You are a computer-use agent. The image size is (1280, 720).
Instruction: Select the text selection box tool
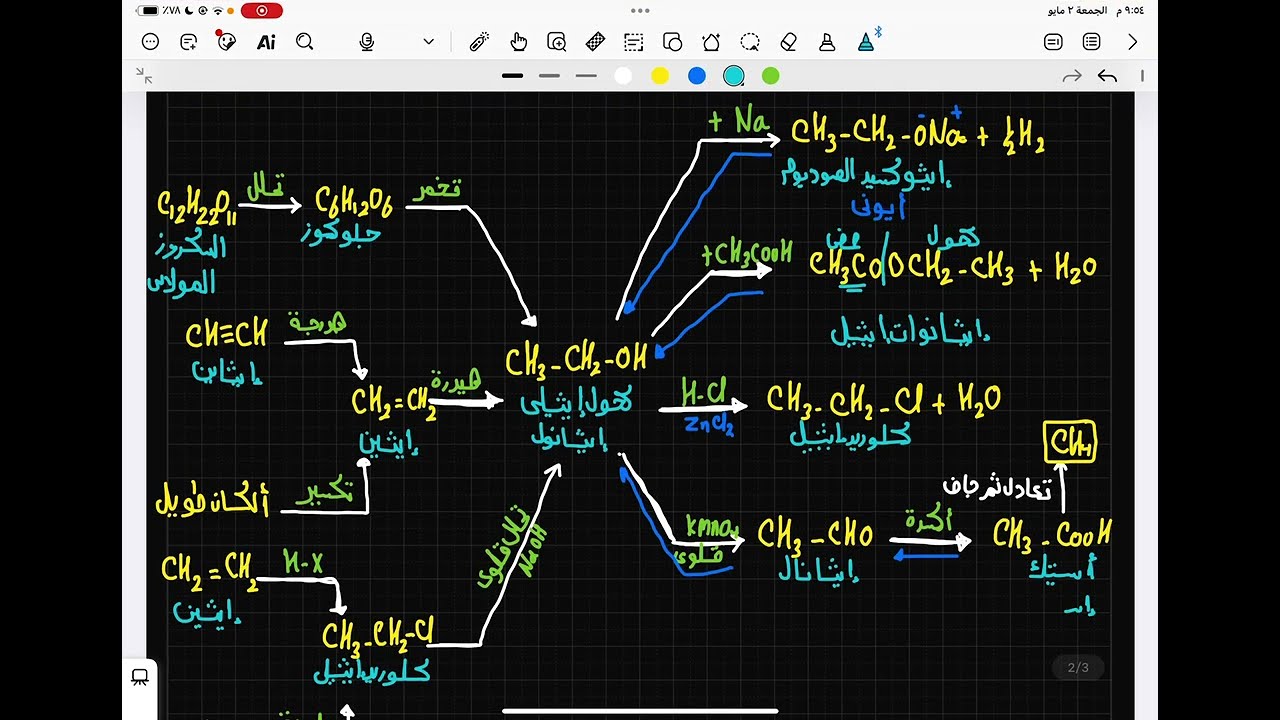coord(633,42)
